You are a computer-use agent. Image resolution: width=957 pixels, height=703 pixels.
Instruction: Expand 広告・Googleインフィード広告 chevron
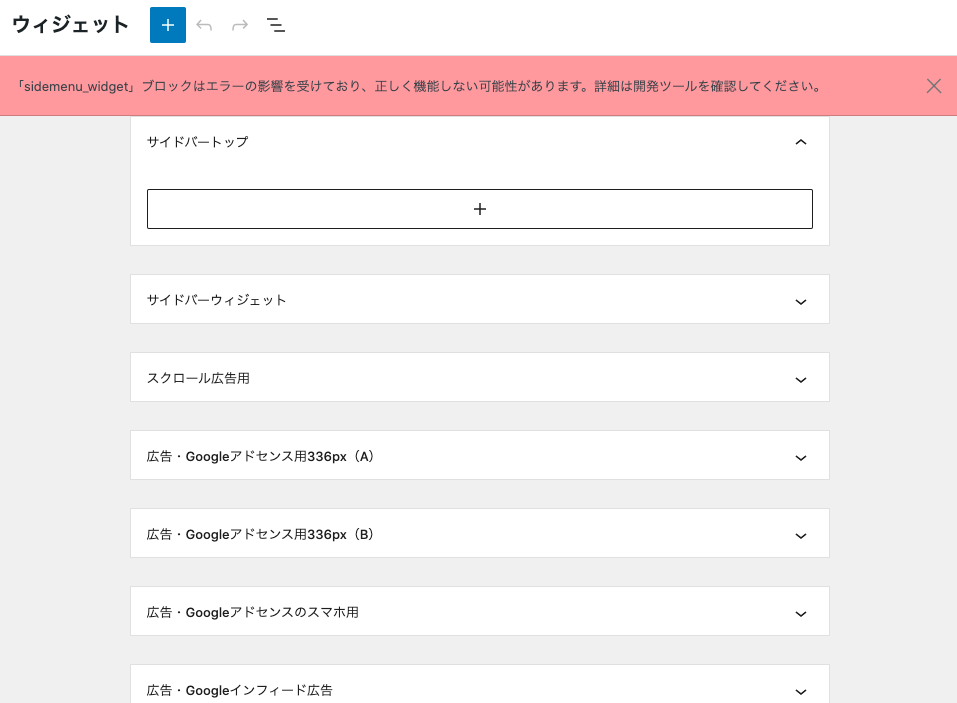coord(801,692)
